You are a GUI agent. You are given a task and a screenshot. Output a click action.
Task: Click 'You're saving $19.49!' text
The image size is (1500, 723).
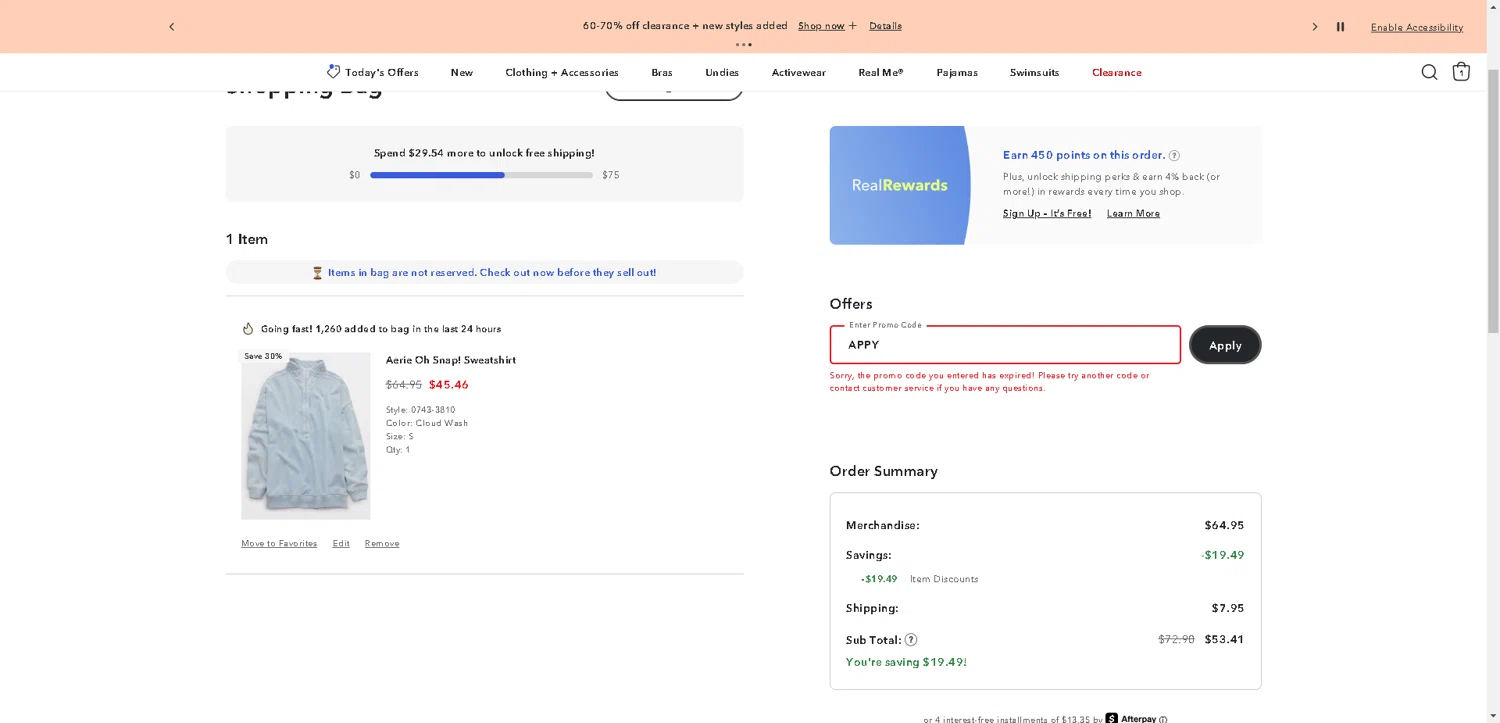coord(906,662)
